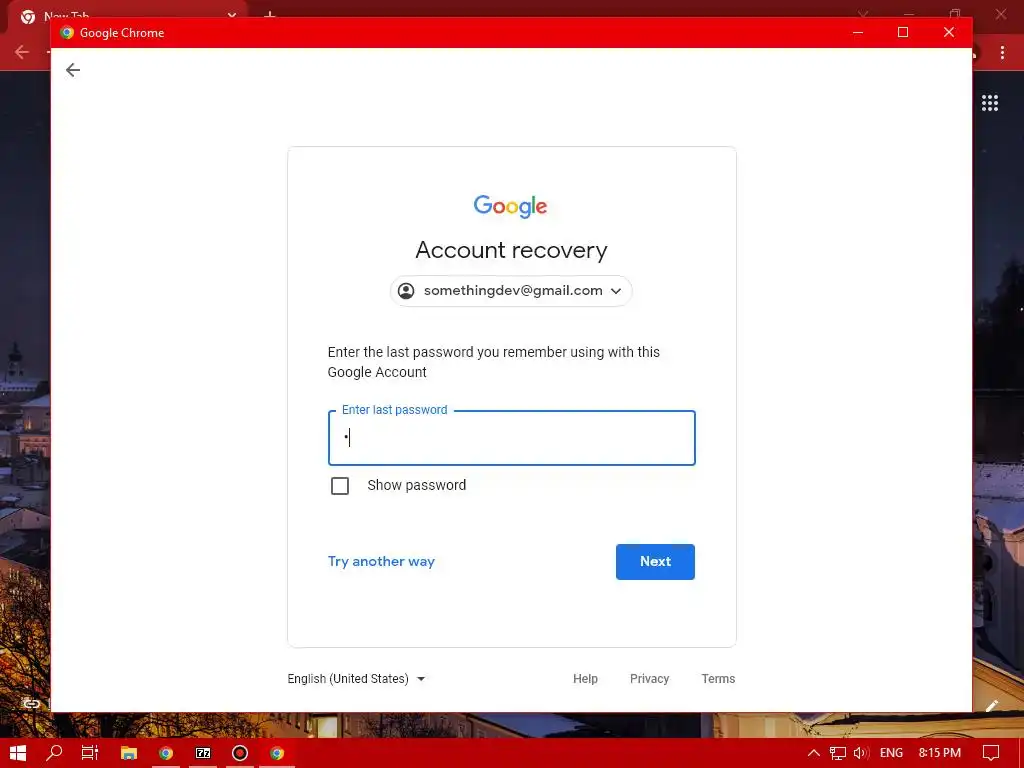The height and width of the screenshot is (768, 1024).
Task: Focus the Enter last password field
Action: pos(511,438)
